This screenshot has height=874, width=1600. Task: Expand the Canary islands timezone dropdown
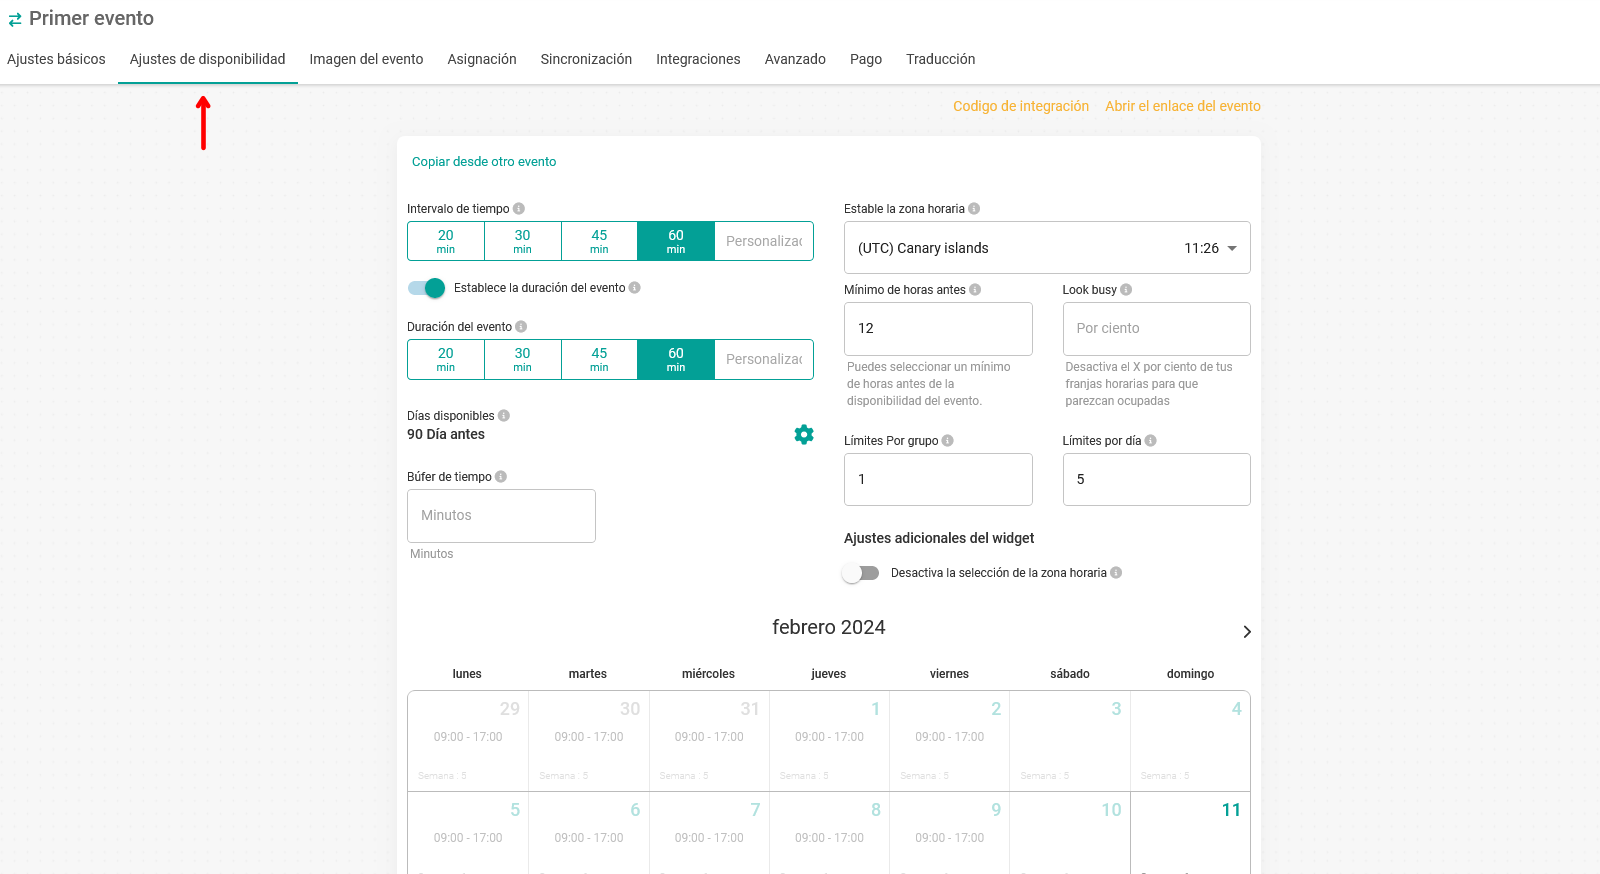pos(1232,248)
